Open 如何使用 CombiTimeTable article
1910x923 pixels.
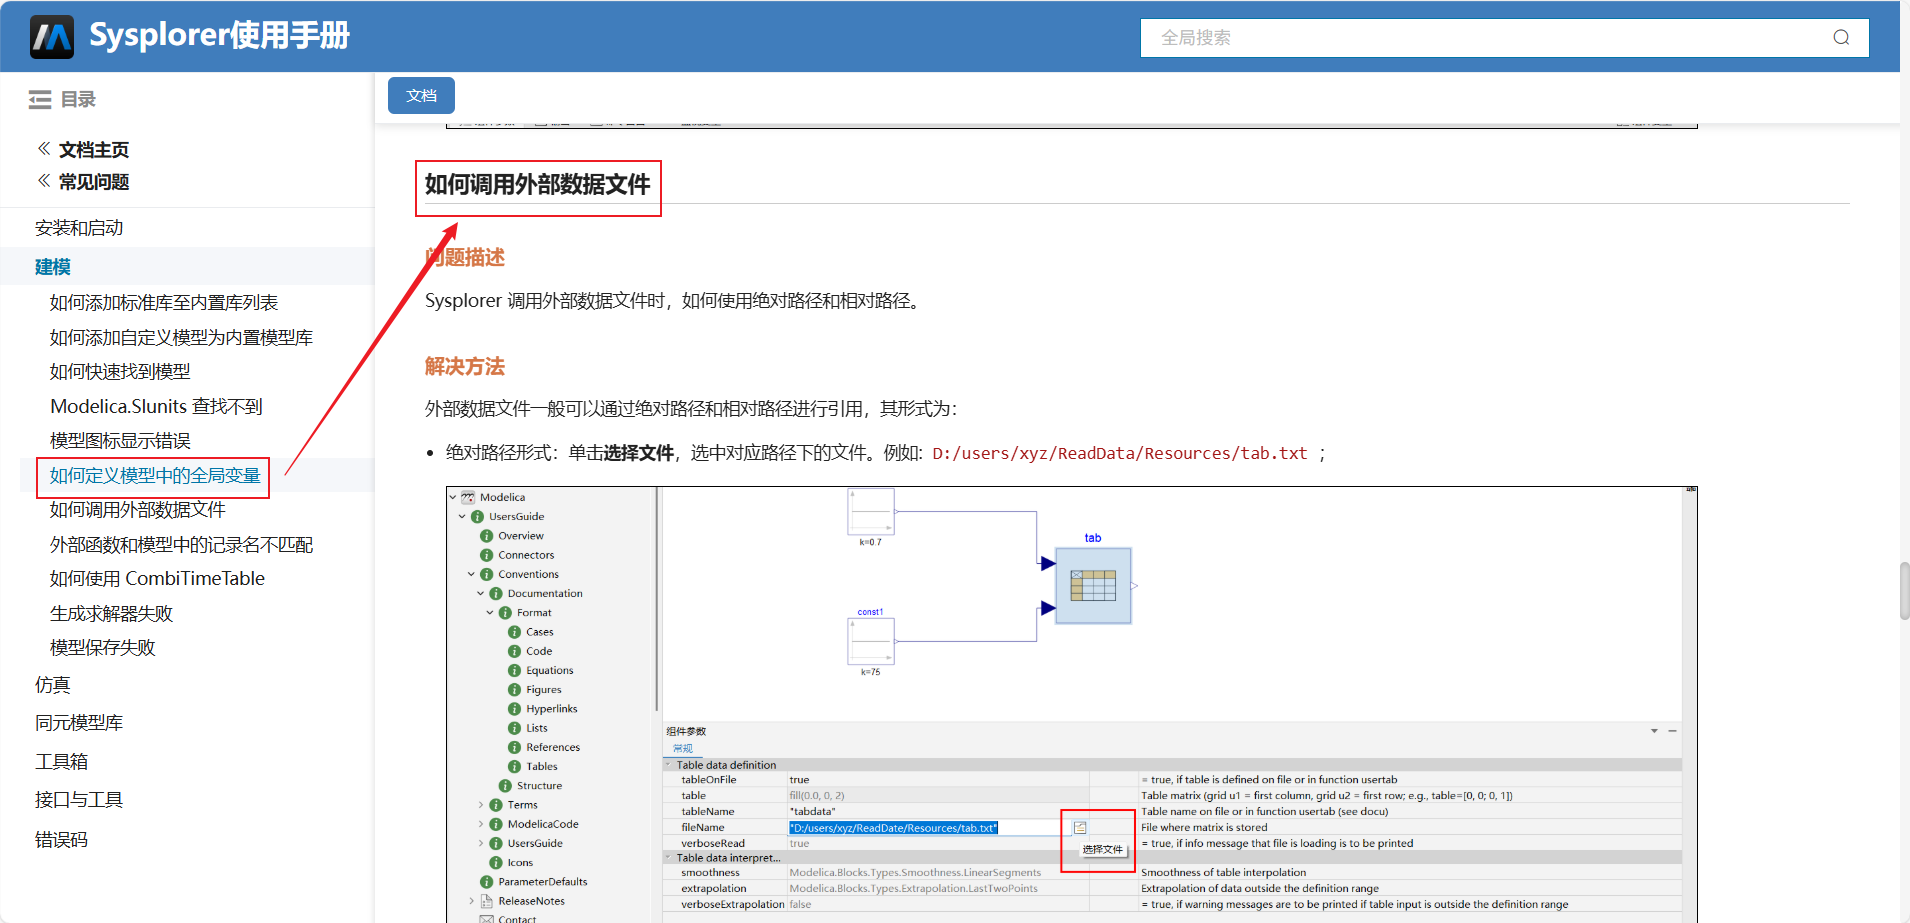point(157,579)
